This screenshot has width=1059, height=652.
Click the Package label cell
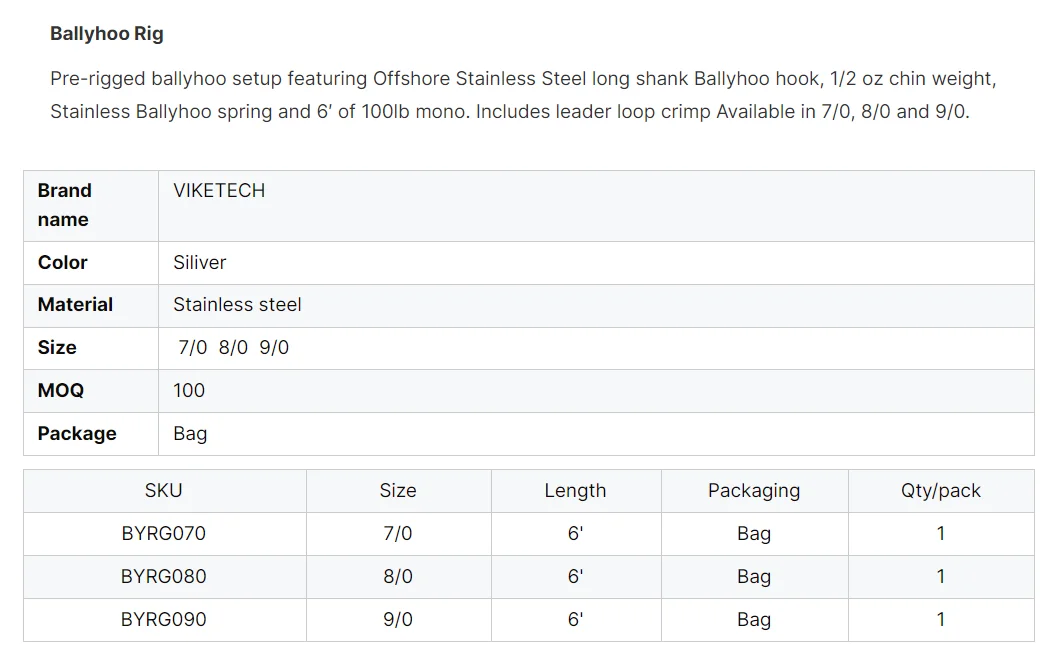point(77,434)
